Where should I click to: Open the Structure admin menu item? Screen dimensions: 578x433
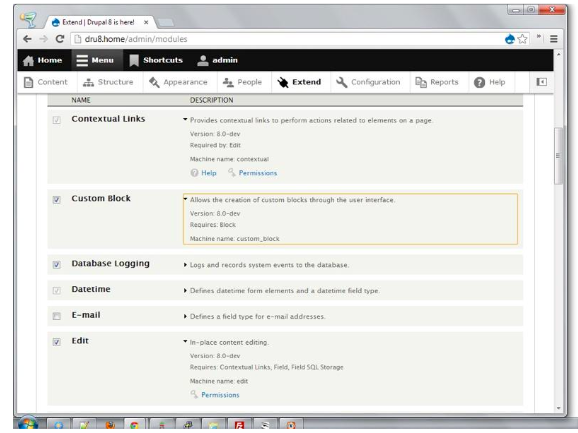click(108, 82)
